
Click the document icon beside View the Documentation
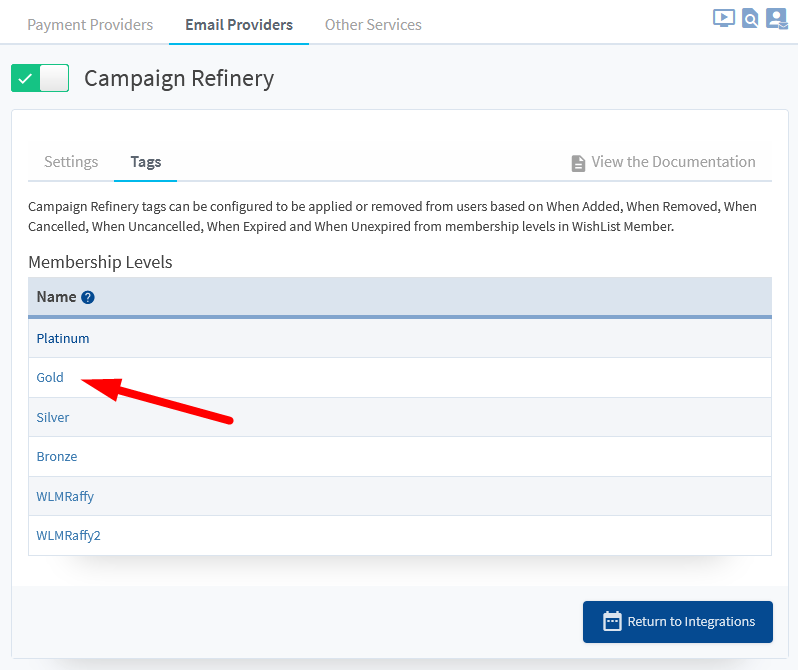pos(578,163)
